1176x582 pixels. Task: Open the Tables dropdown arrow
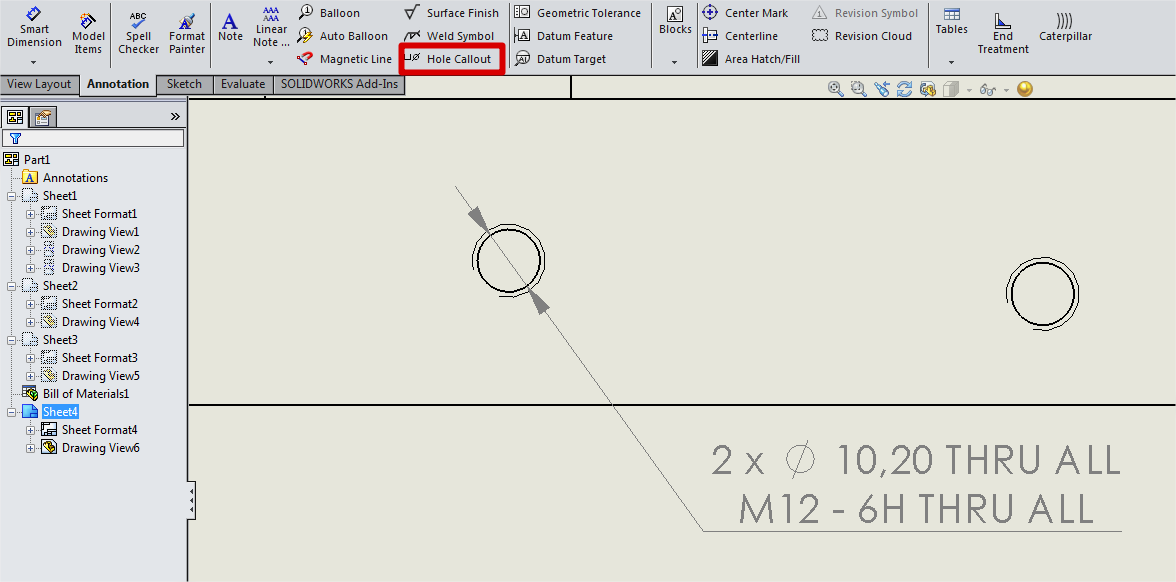tap(952, 63)
